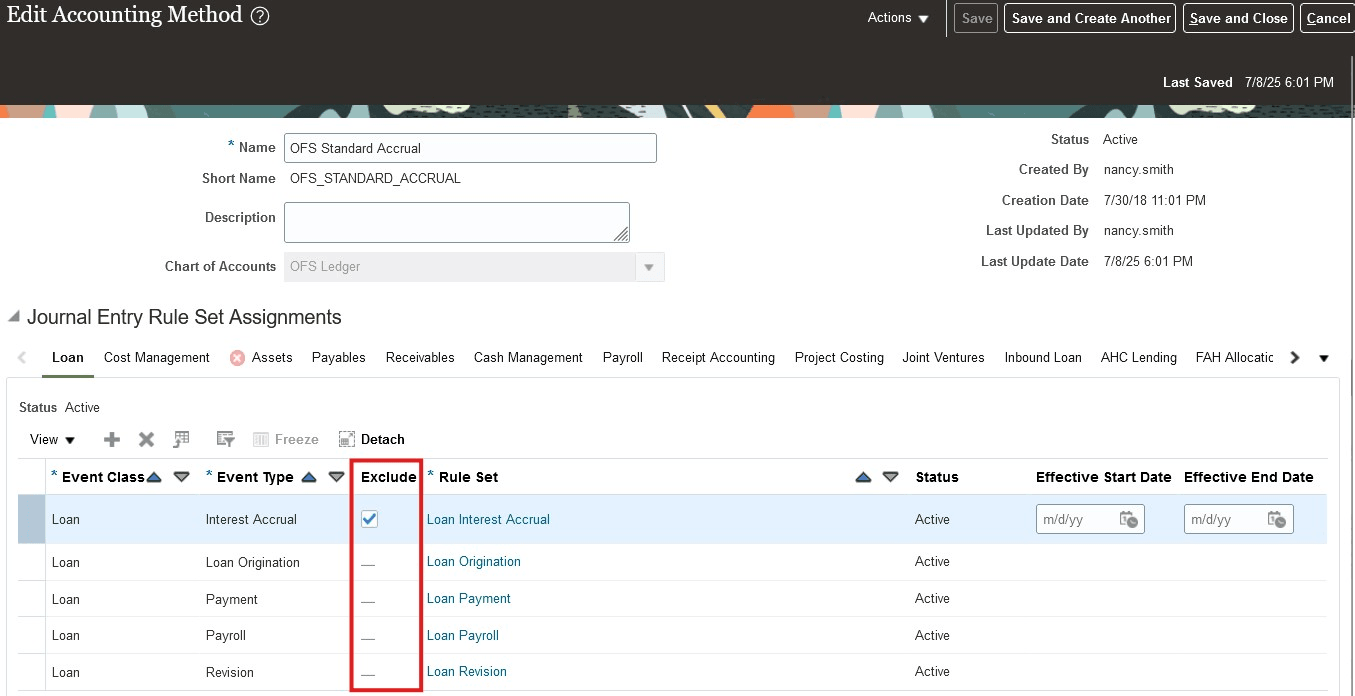Image resolution: width=1355 pixels, height=696 pixels.
Task: Click inside the Description text box
Action: [x=456, y=221]
